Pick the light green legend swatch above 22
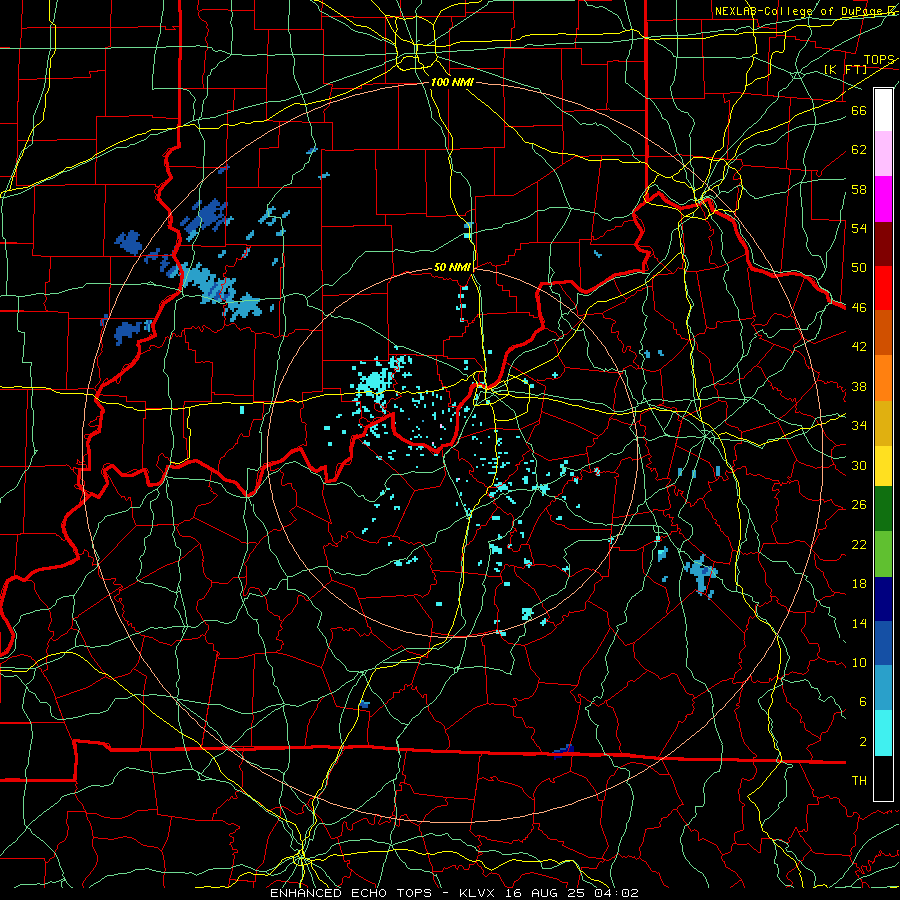 point(883,553)
